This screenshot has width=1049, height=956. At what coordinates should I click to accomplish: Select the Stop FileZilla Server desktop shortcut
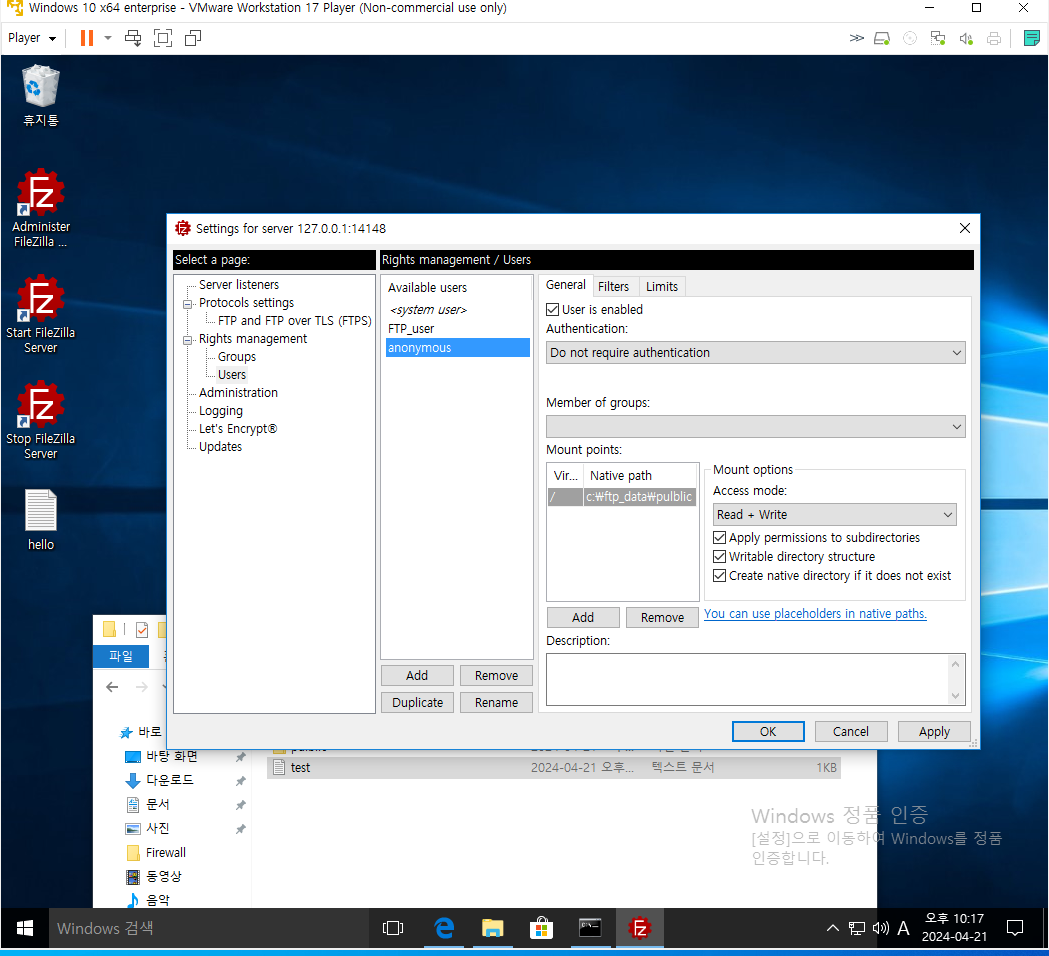(41, 420)
